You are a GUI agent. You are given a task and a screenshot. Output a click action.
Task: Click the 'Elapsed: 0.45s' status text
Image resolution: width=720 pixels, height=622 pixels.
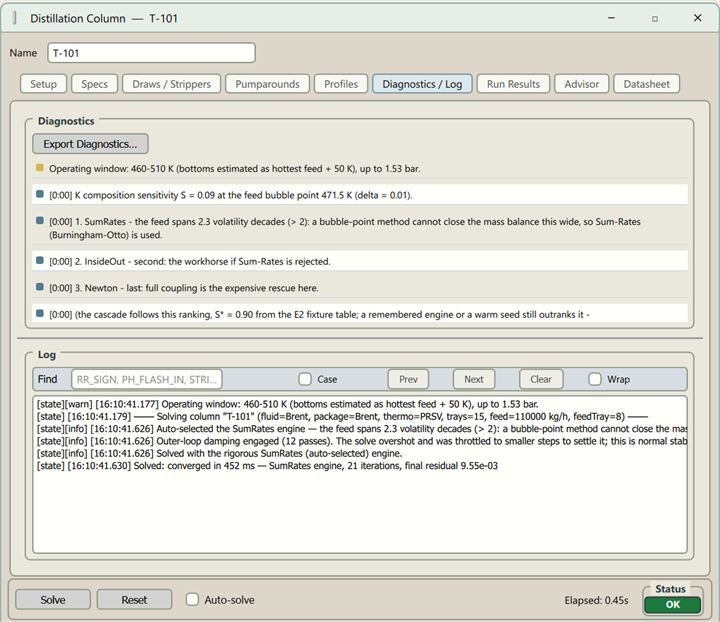[596, 600]
